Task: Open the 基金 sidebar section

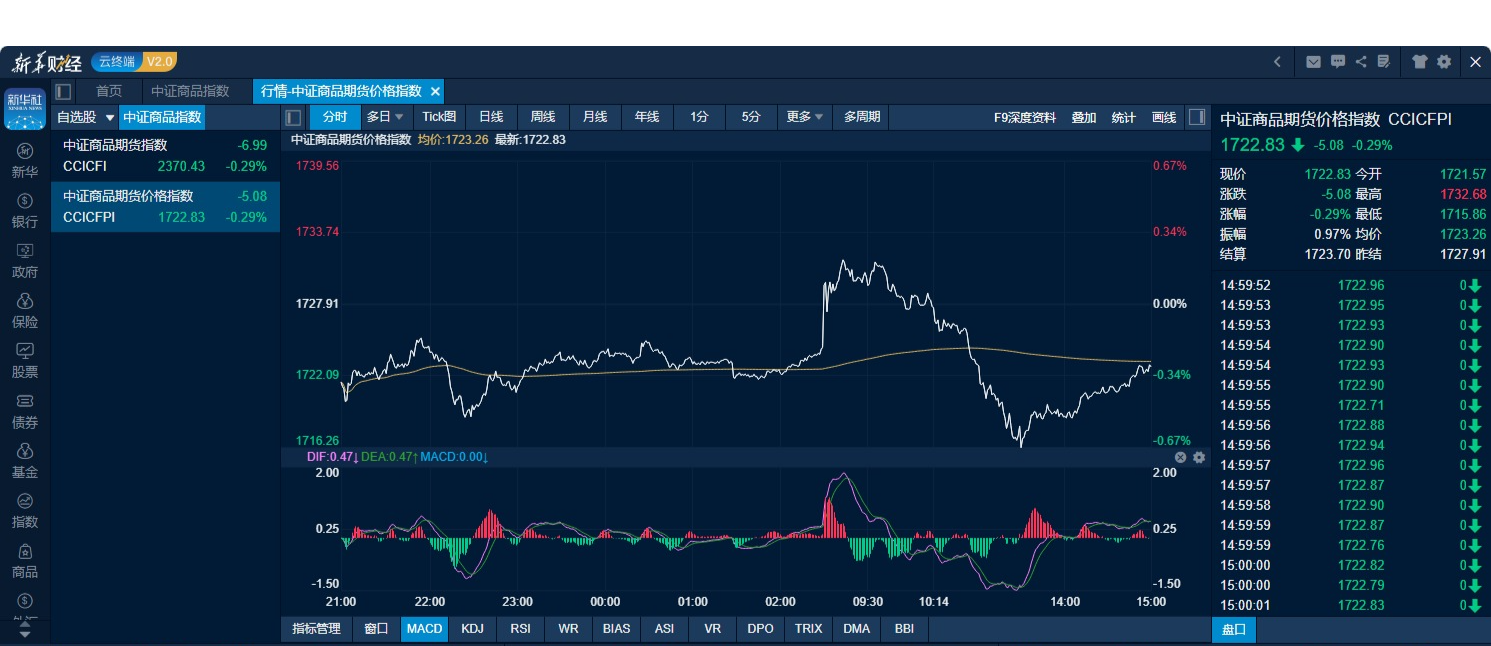Action: (x=25, y=461)
